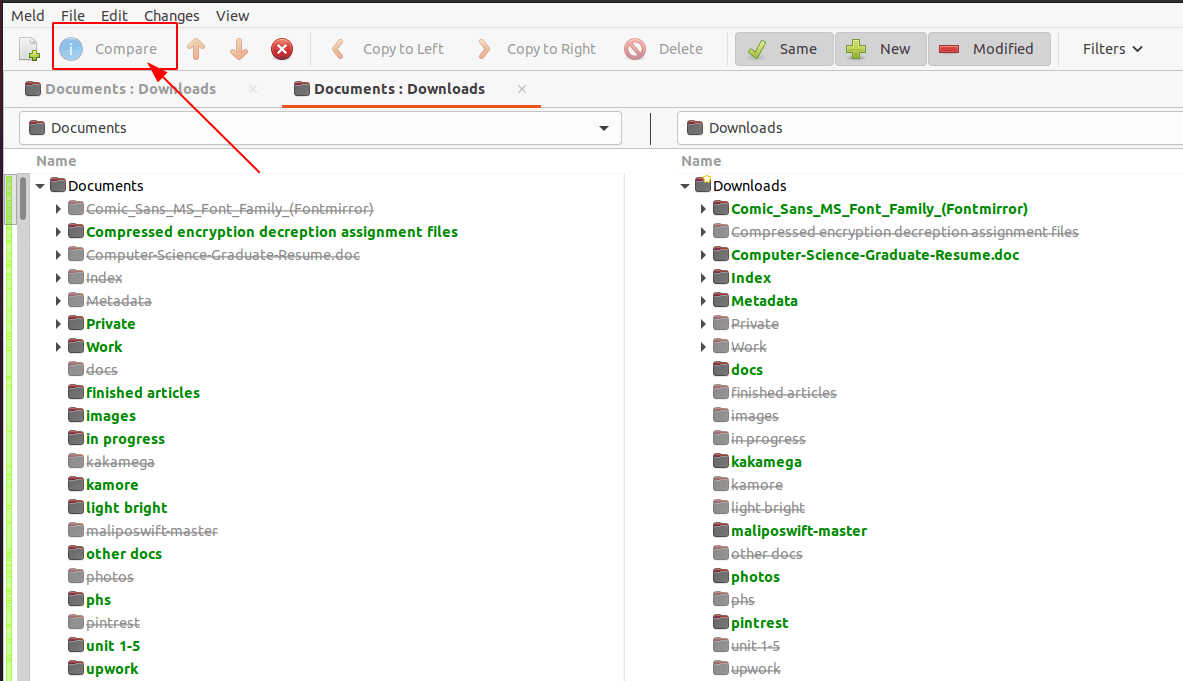
Task: Toggle the New files filter
Action: click(880, 49)
